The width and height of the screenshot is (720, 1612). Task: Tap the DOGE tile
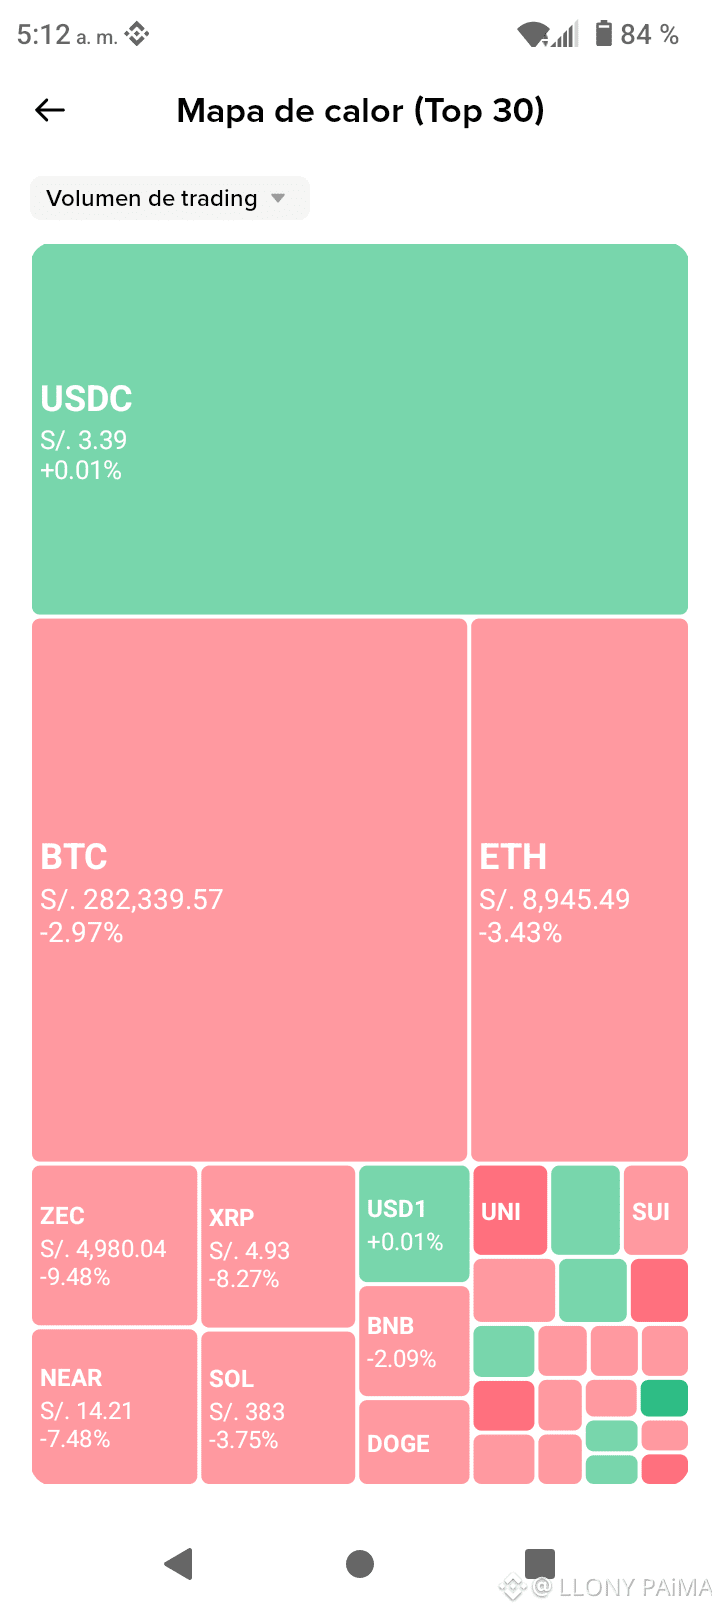pos(414,1442)
